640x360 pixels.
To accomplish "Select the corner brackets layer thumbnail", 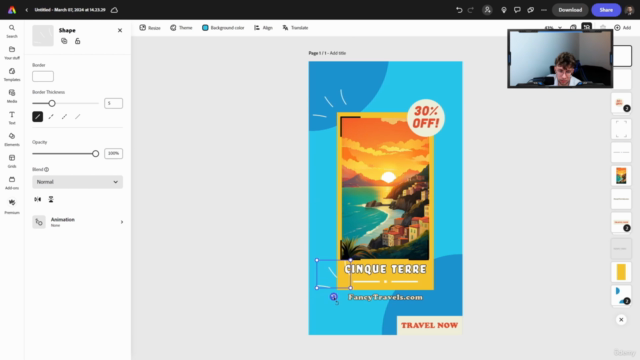I will [x=621, y=129].
